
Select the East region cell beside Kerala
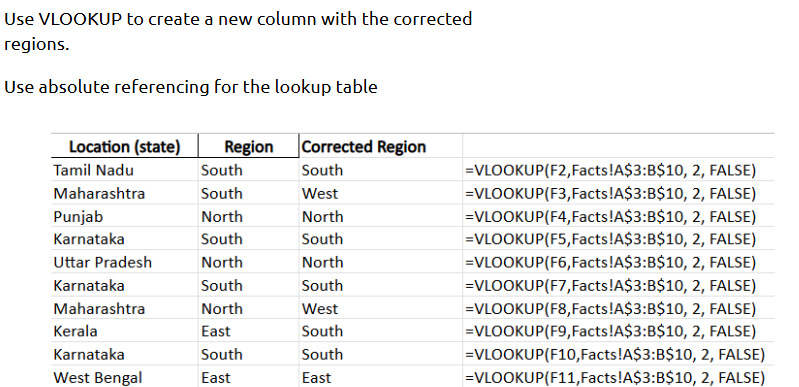249,331
